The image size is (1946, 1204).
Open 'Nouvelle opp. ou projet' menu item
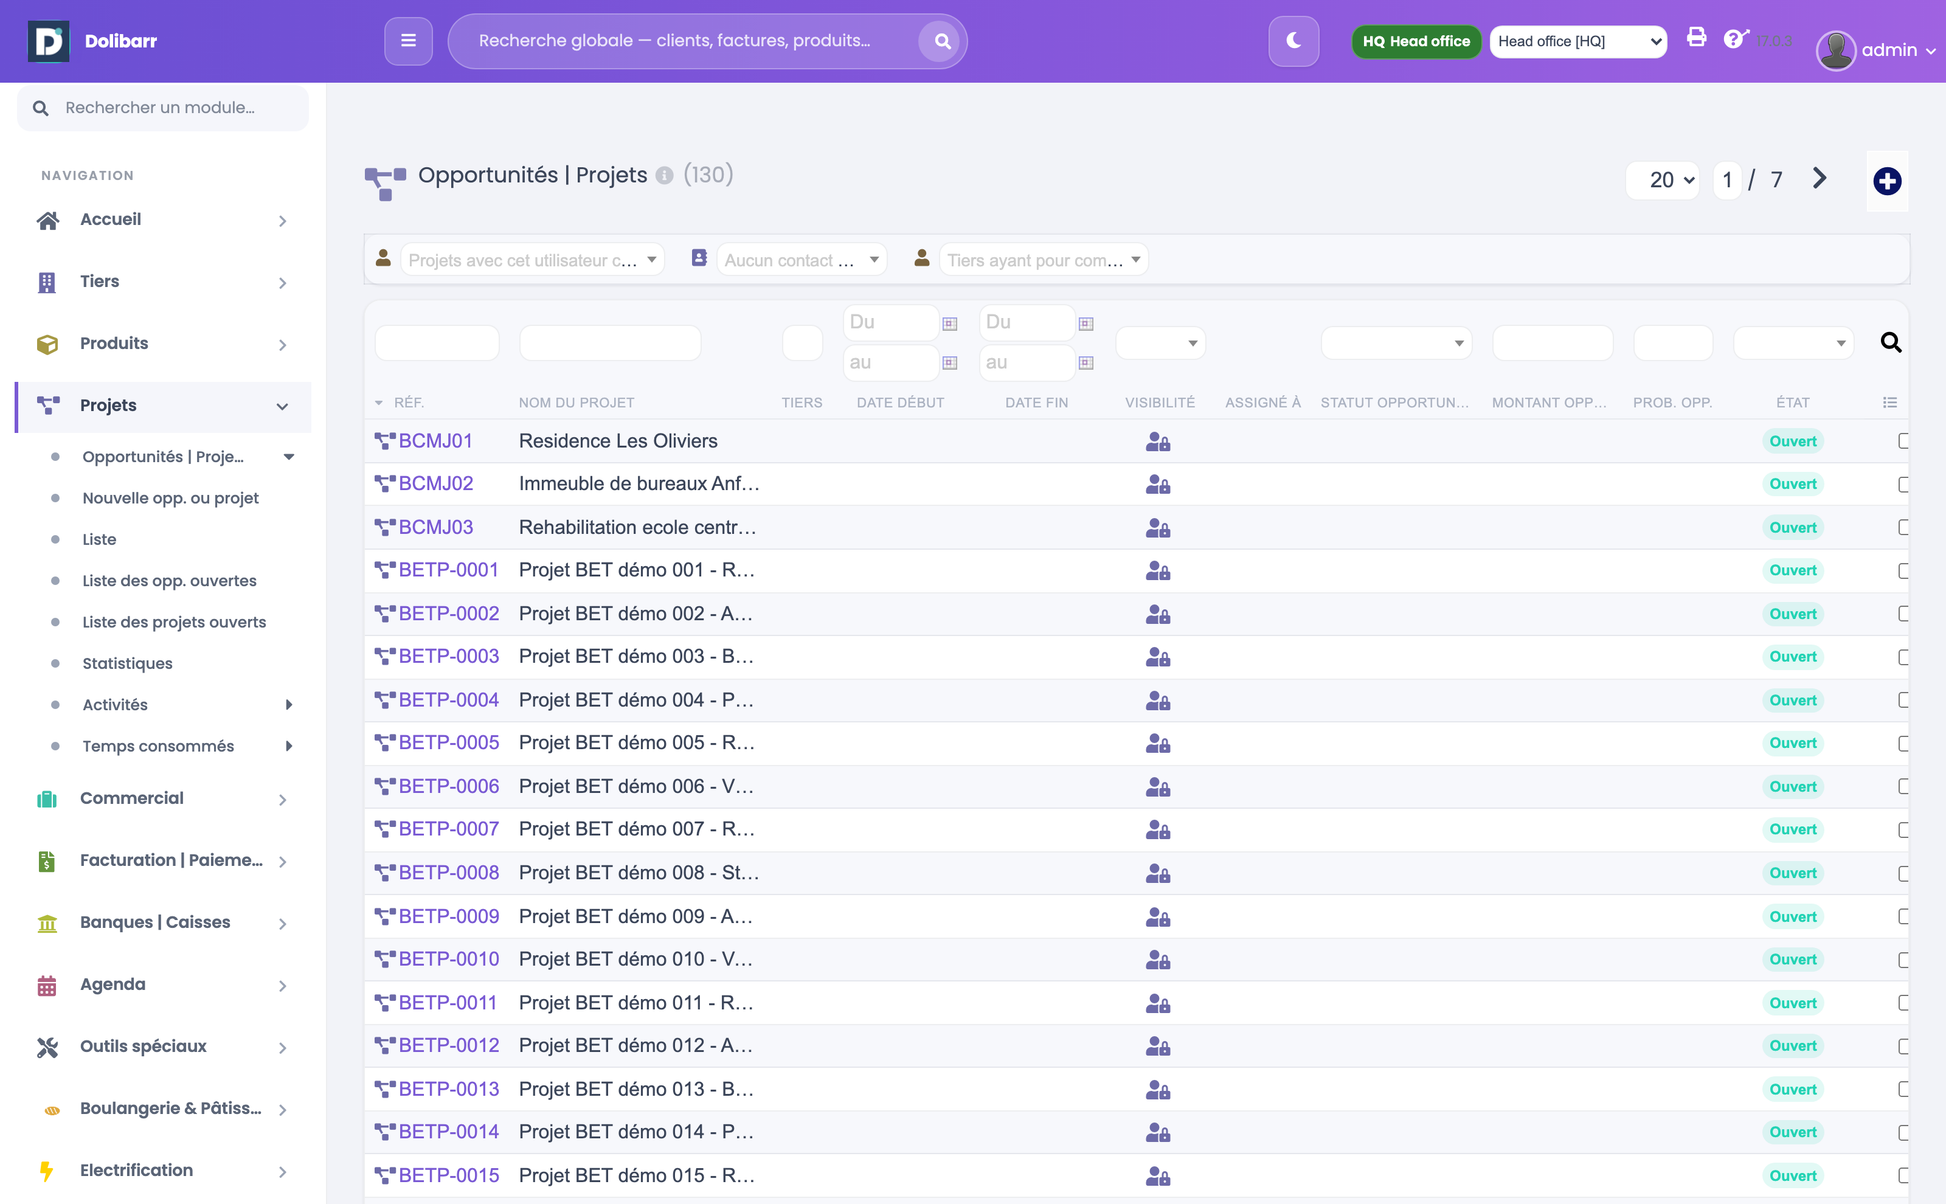(170, 498)
